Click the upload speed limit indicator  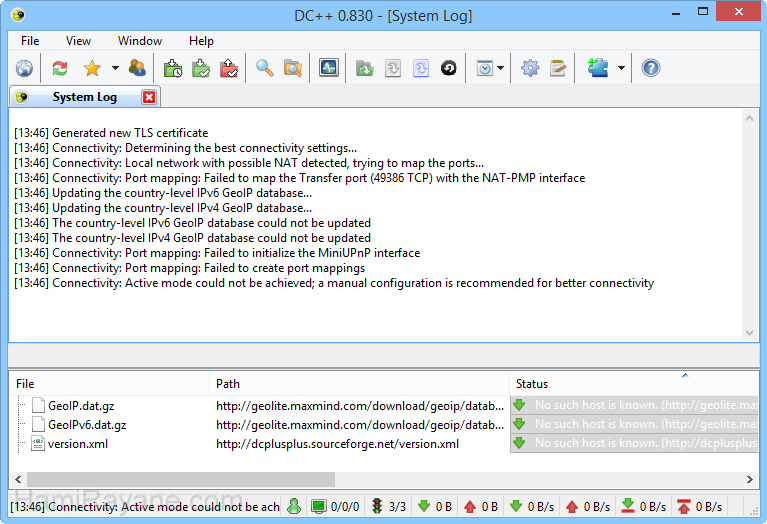(x=700, y=506)
